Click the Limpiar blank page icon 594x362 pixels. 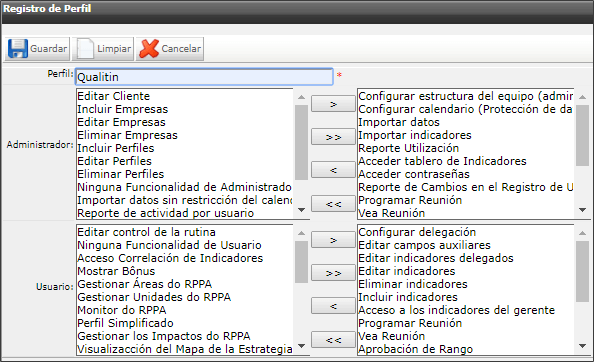click(x=85, y=48)
